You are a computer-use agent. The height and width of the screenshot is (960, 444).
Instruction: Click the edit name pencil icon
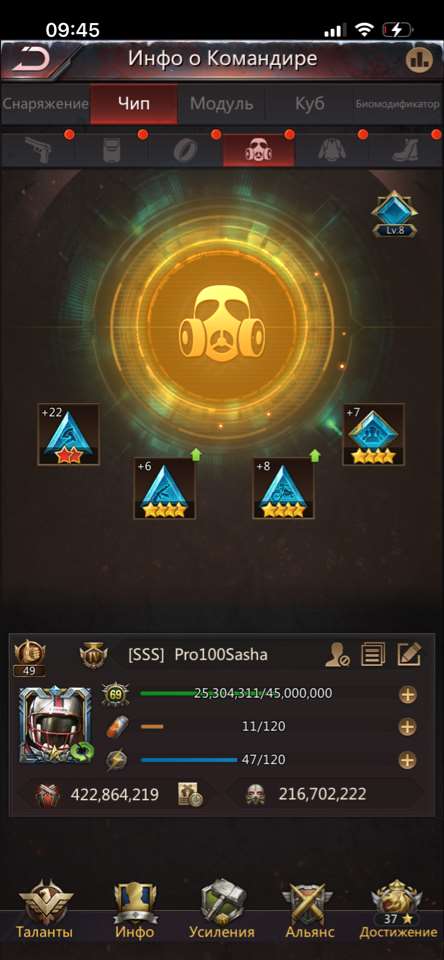point(408,655)
